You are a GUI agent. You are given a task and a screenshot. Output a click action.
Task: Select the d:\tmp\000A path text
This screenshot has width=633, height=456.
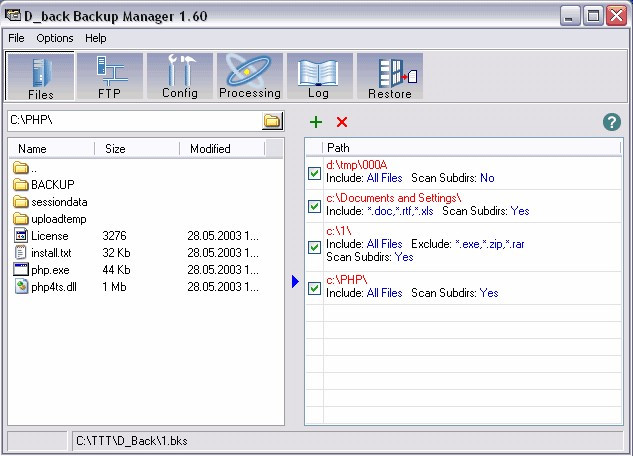(x=356, y=165)
